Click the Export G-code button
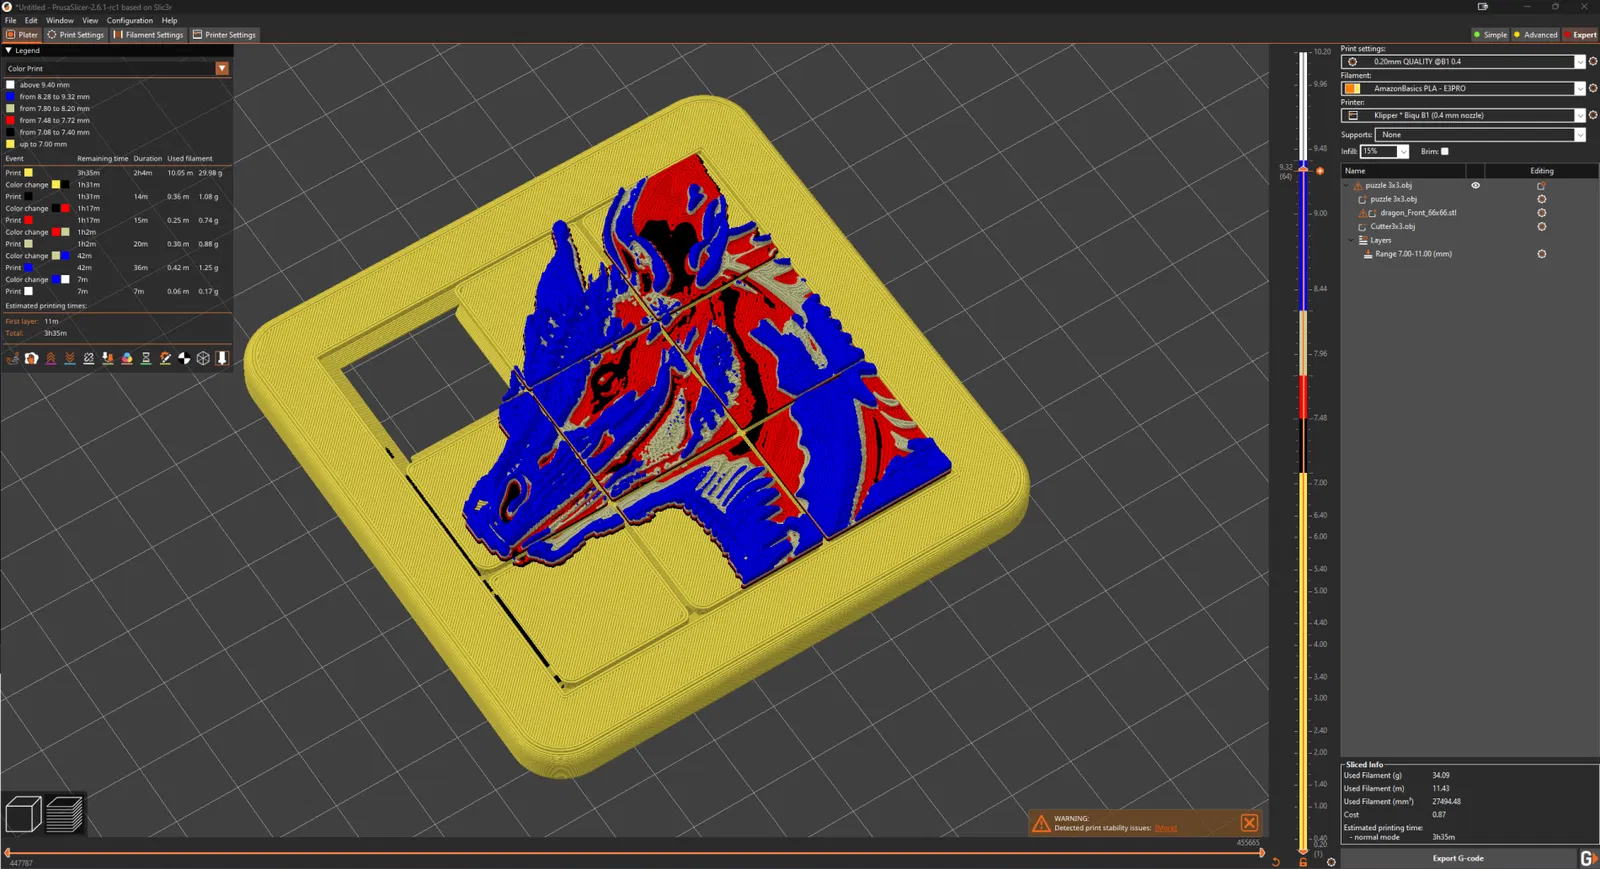The height and width of the screenshot is (869, 1600). 1458,858
